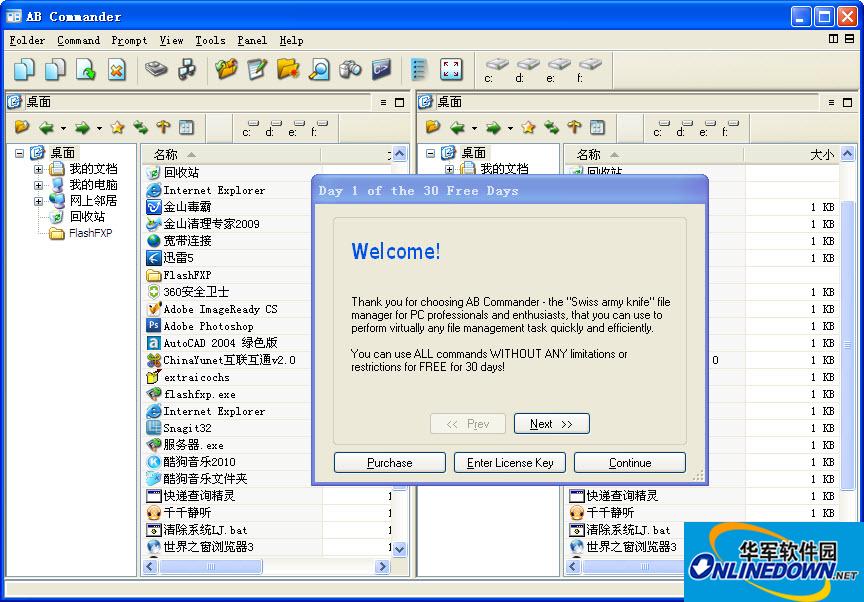Select drive c: in main toolbar
Image resolution: width=864 pixels, height=602 pixels.
[x=496, y=70]
